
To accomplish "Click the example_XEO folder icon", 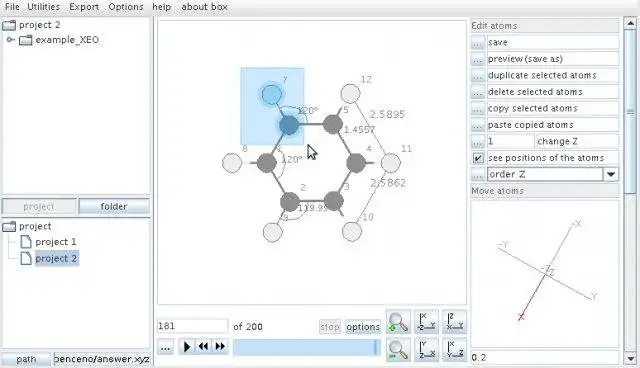I will pos(25,40).
